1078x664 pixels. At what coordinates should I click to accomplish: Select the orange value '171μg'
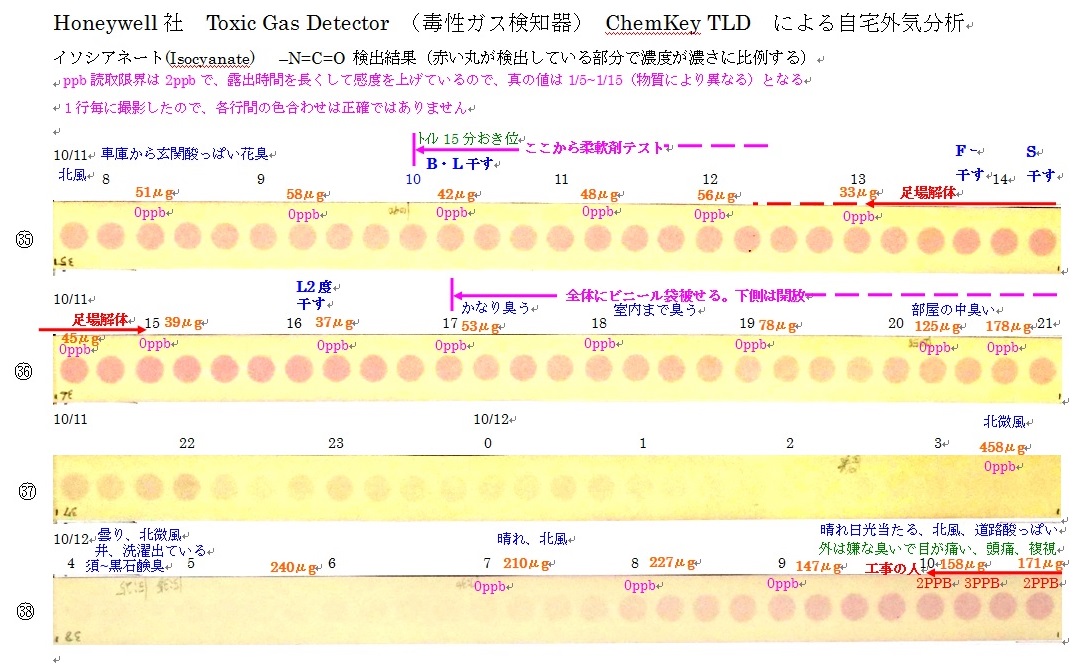click(1040, 564)
